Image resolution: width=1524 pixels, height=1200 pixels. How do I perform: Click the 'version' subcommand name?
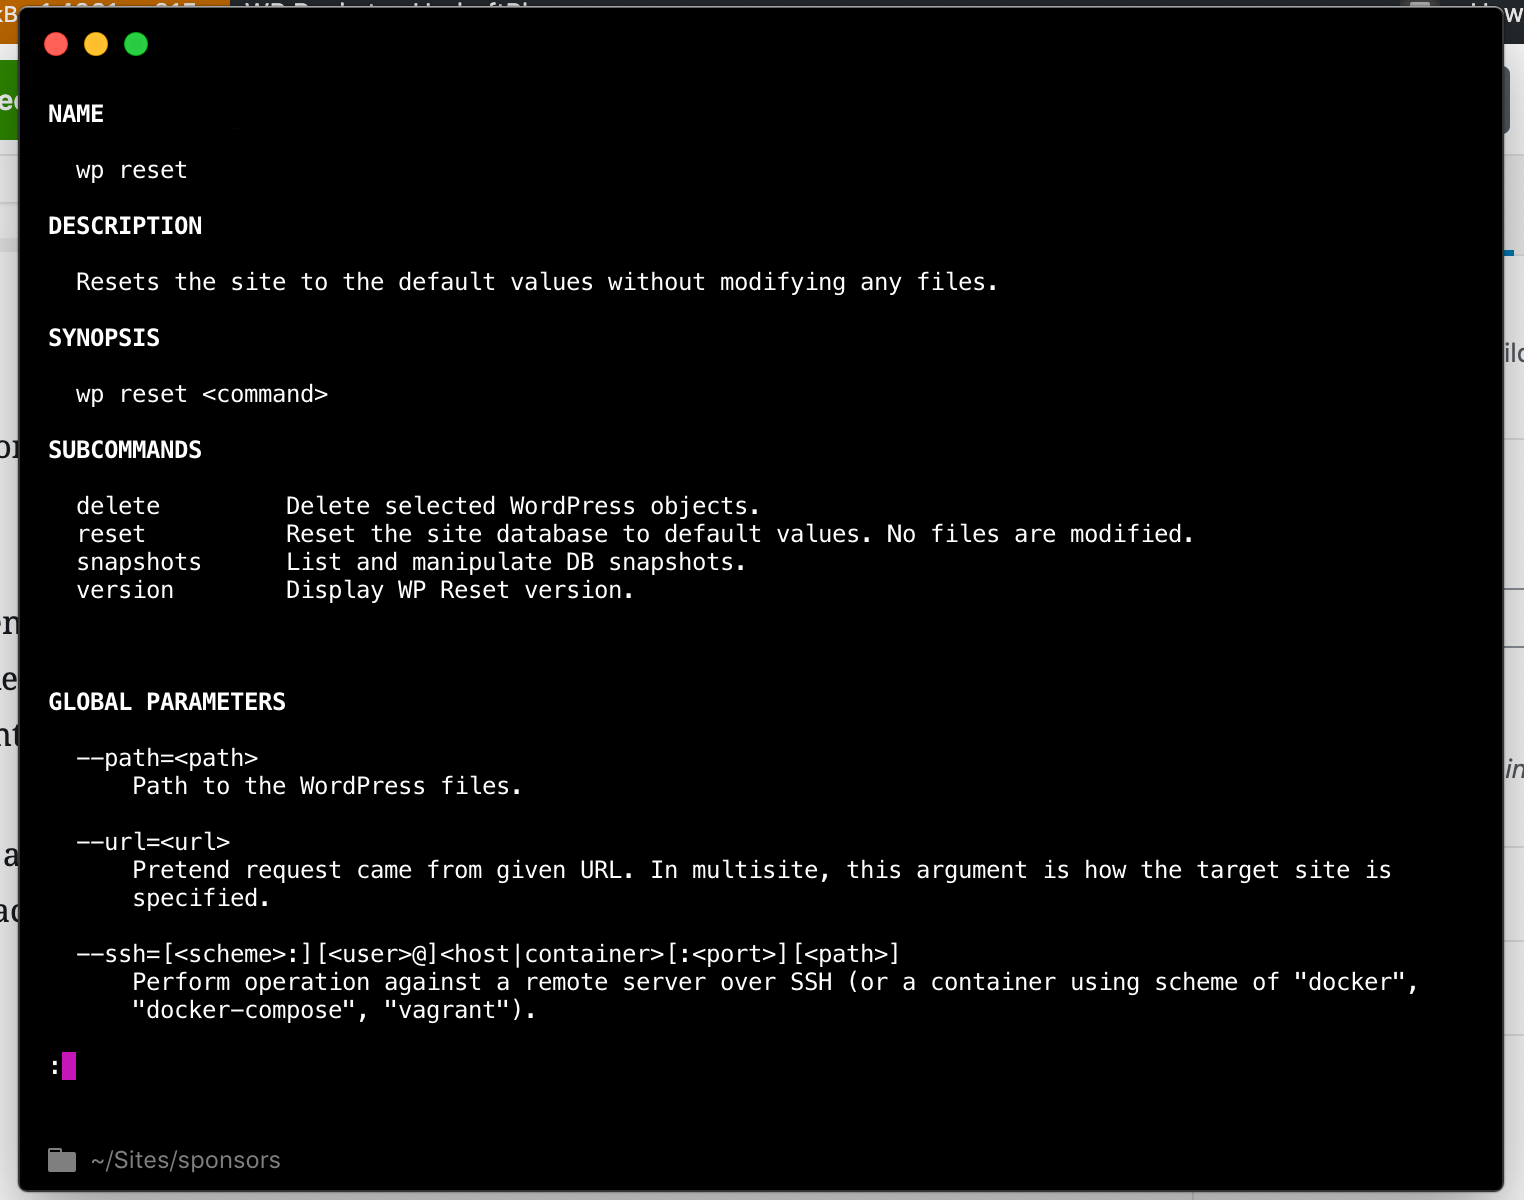[x=125, y=590]
